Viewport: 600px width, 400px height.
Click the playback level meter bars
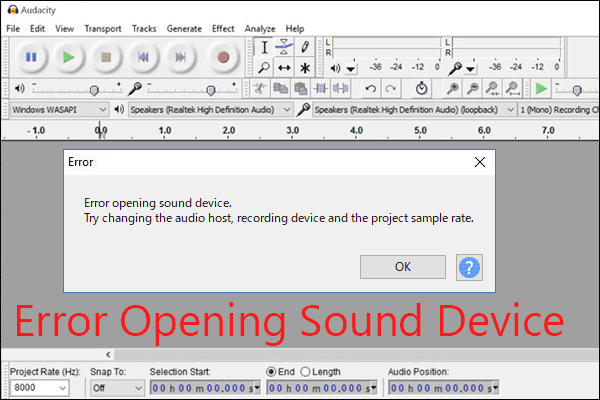pyautogui.click(x=386, y=47)
